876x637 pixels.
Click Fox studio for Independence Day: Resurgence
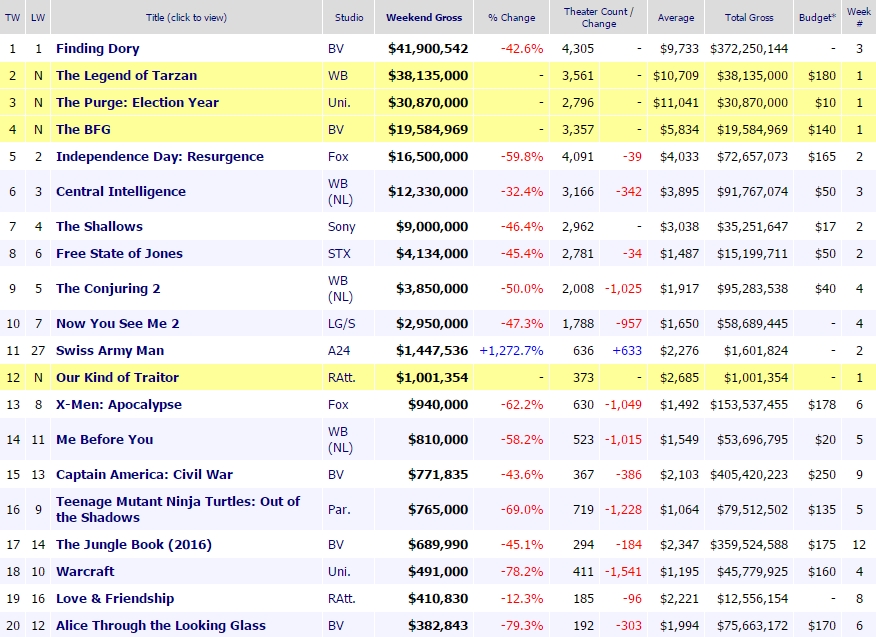[x=338, y=156]
